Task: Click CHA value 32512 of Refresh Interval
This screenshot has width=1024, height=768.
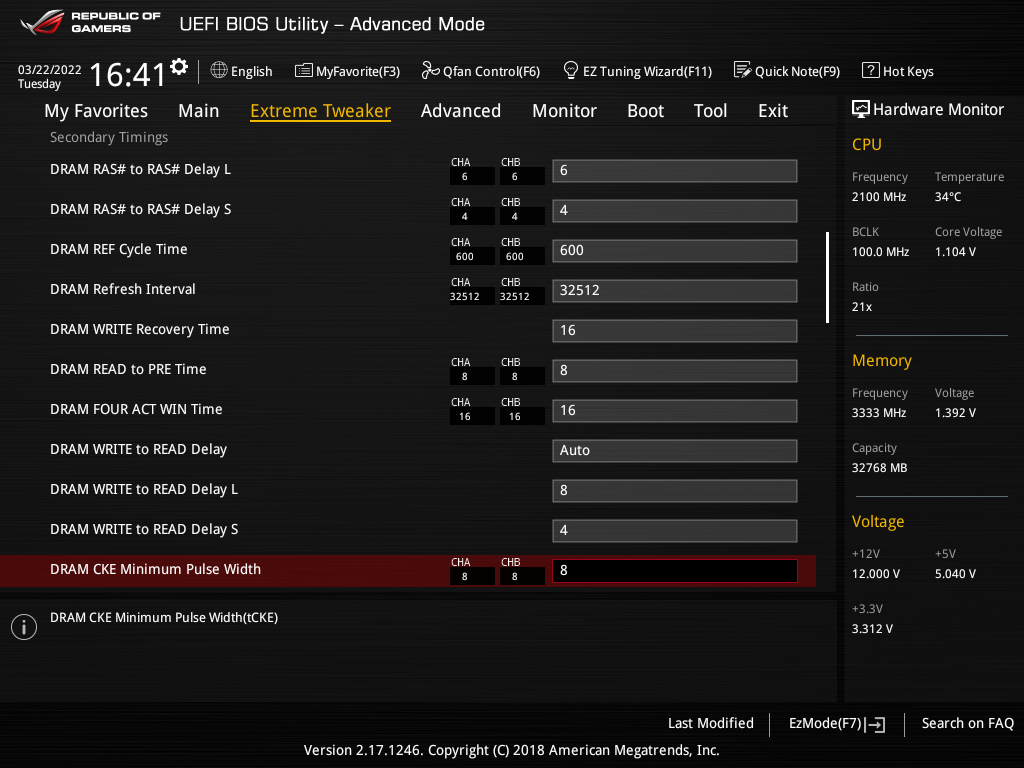Action: [465, 296]
